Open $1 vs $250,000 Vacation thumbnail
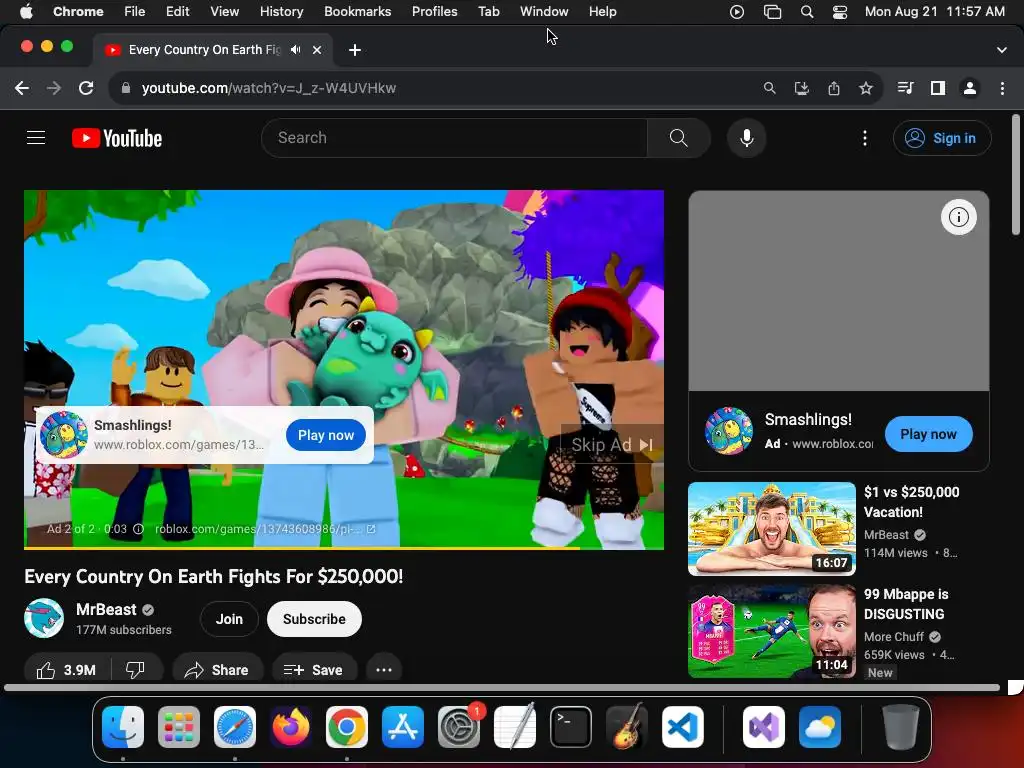 pos(771,529)
